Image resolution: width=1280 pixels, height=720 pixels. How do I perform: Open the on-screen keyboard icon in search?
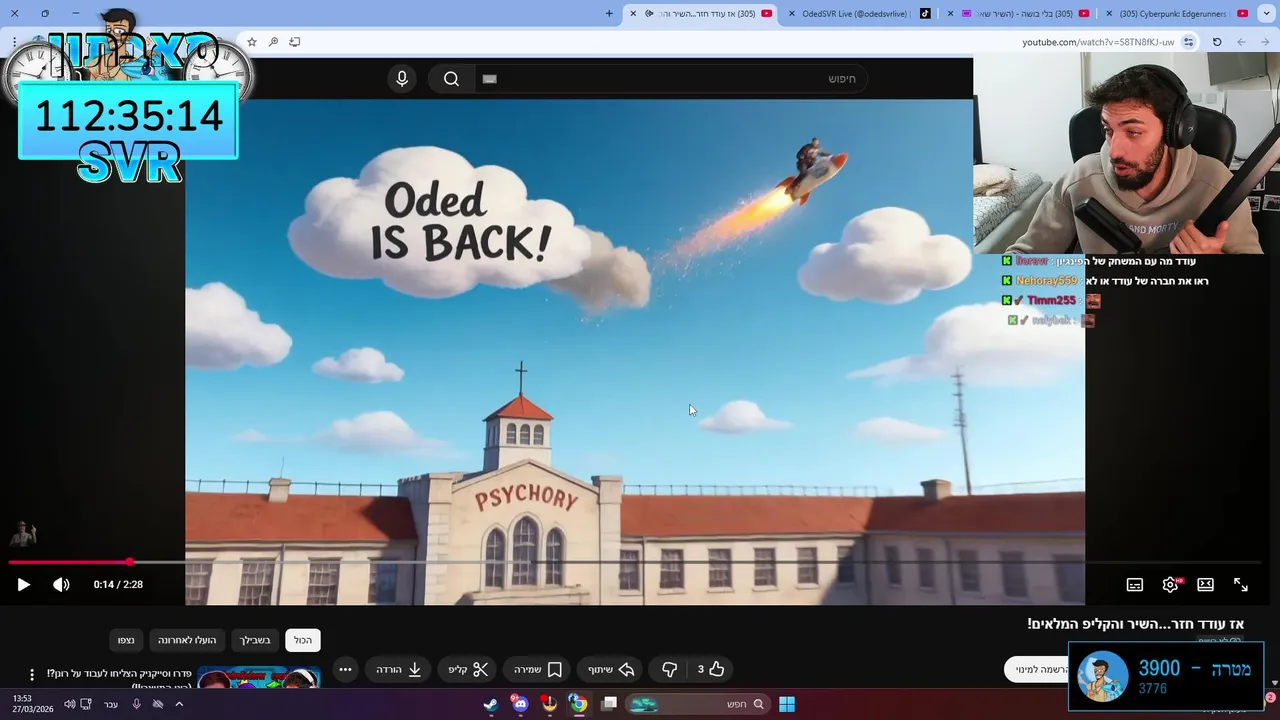[489, 79]
